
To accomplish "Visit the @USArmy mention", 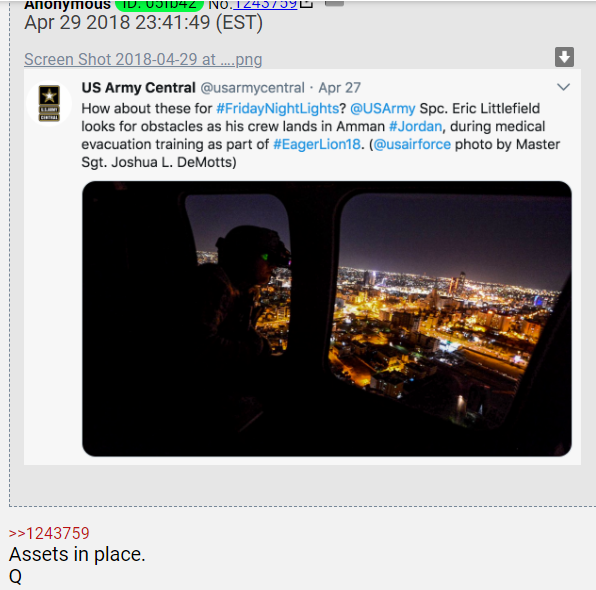I will [x=382, y=108].
